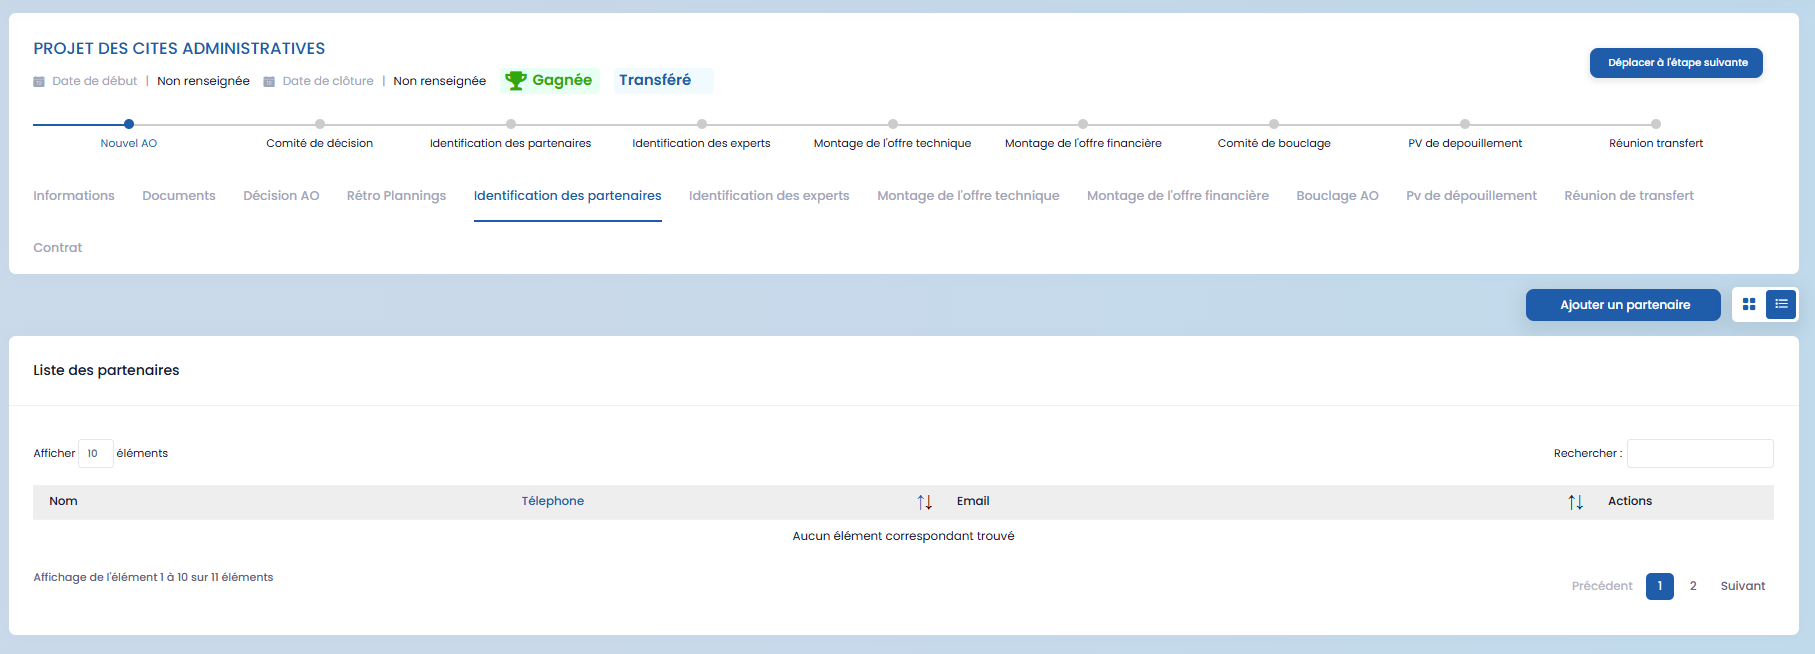
Task: Click Suivant pagination link
Action: [x=1742, y=586]
